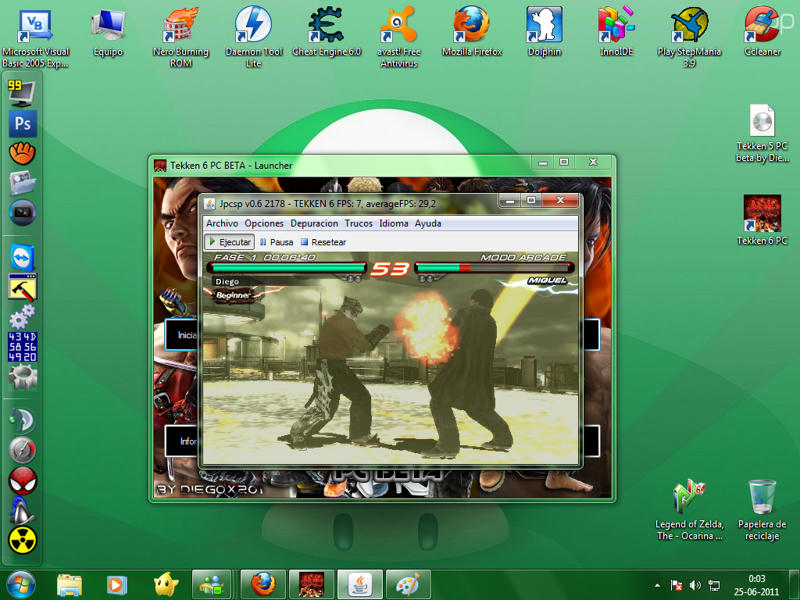Open the Windows Start orb
Viewport: 800px width, 600px height.
click(x=20, y=585)
